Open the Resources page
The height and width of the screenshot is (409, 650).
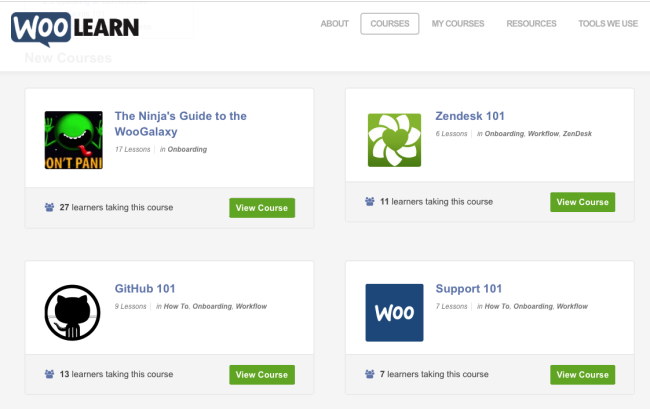click(x=531, y=24)
